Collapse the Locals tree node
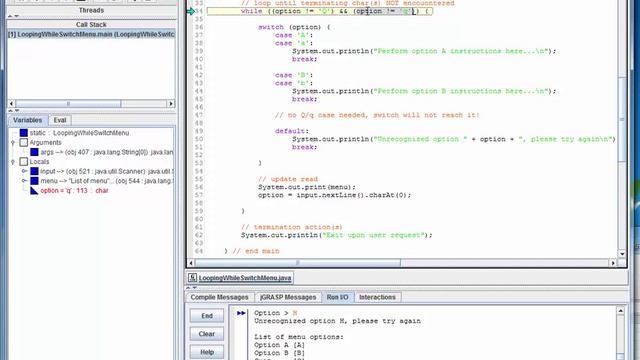Viewport: 640px width, 360px height. (13, 162)
